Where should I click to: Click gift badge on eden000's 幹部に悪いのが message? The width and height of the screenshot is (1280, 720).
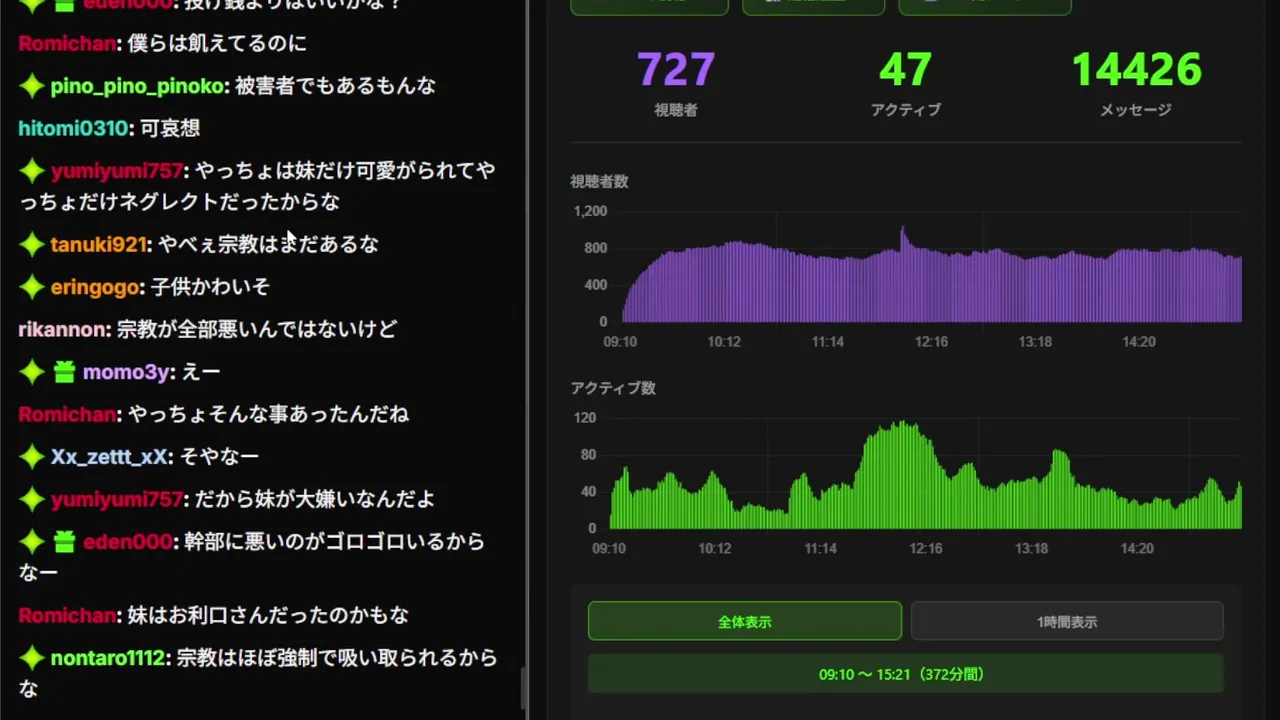(x=64, y=542)
